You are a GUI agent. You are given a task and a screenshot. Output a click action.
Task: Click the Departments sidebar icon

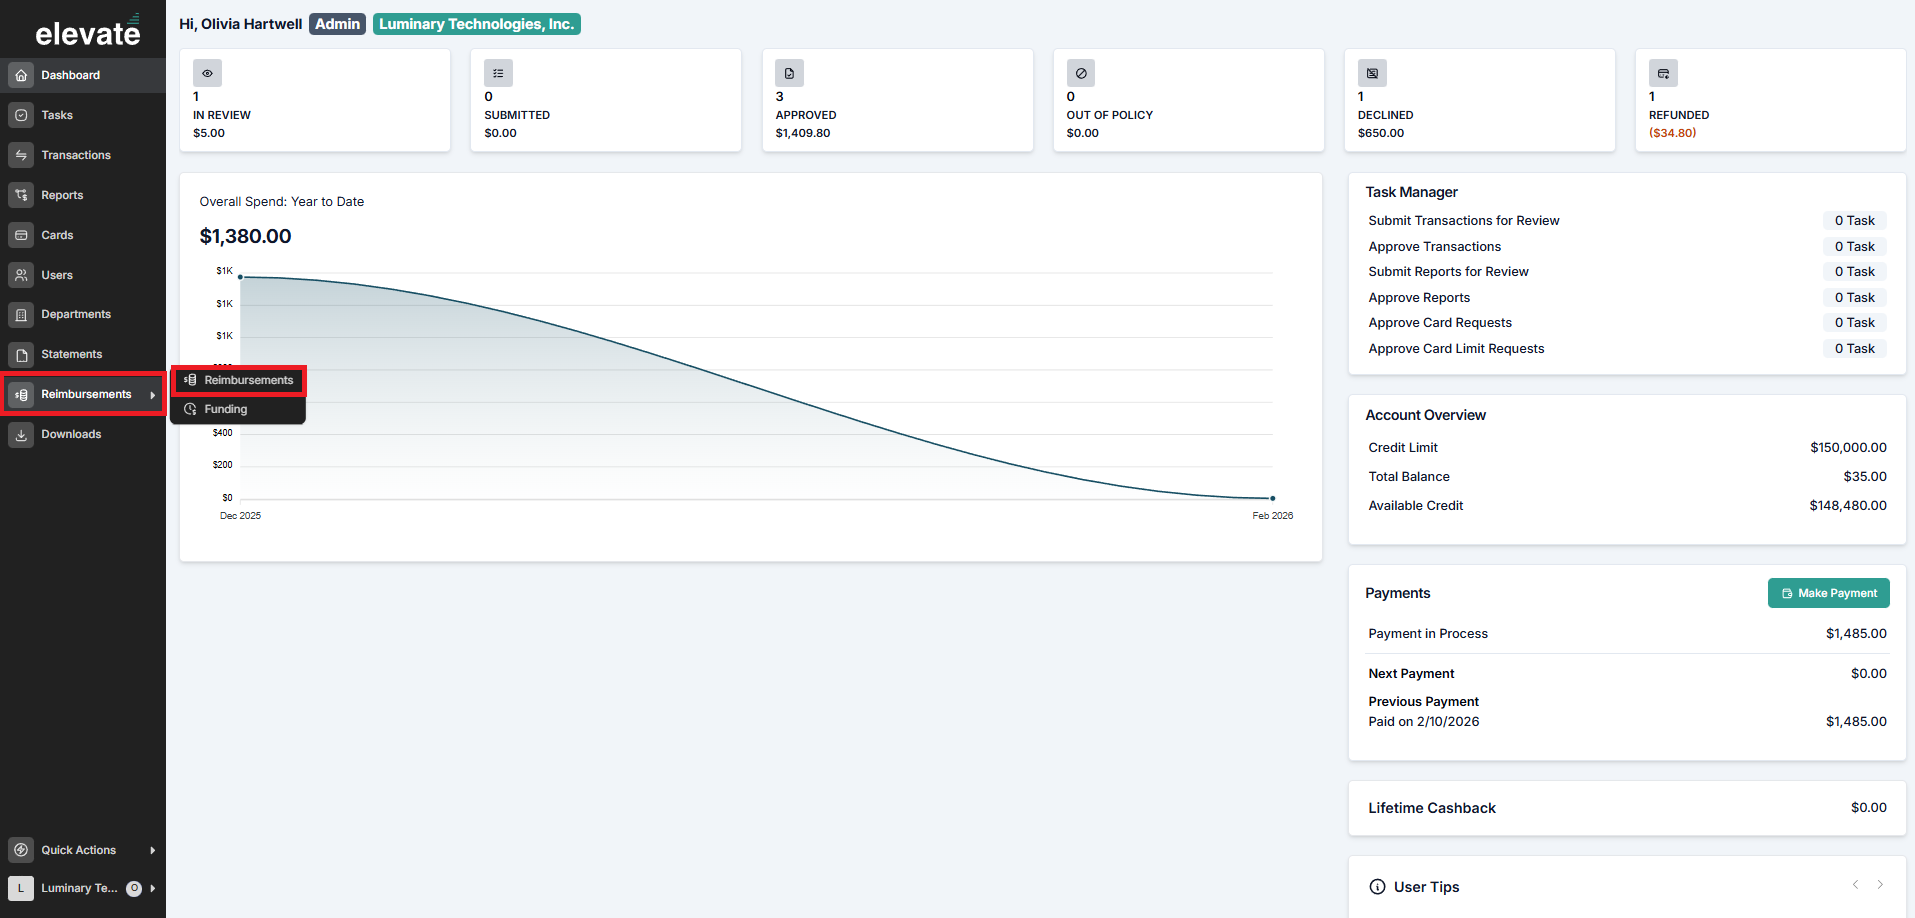pyautogui.click(x=21, y=314)
